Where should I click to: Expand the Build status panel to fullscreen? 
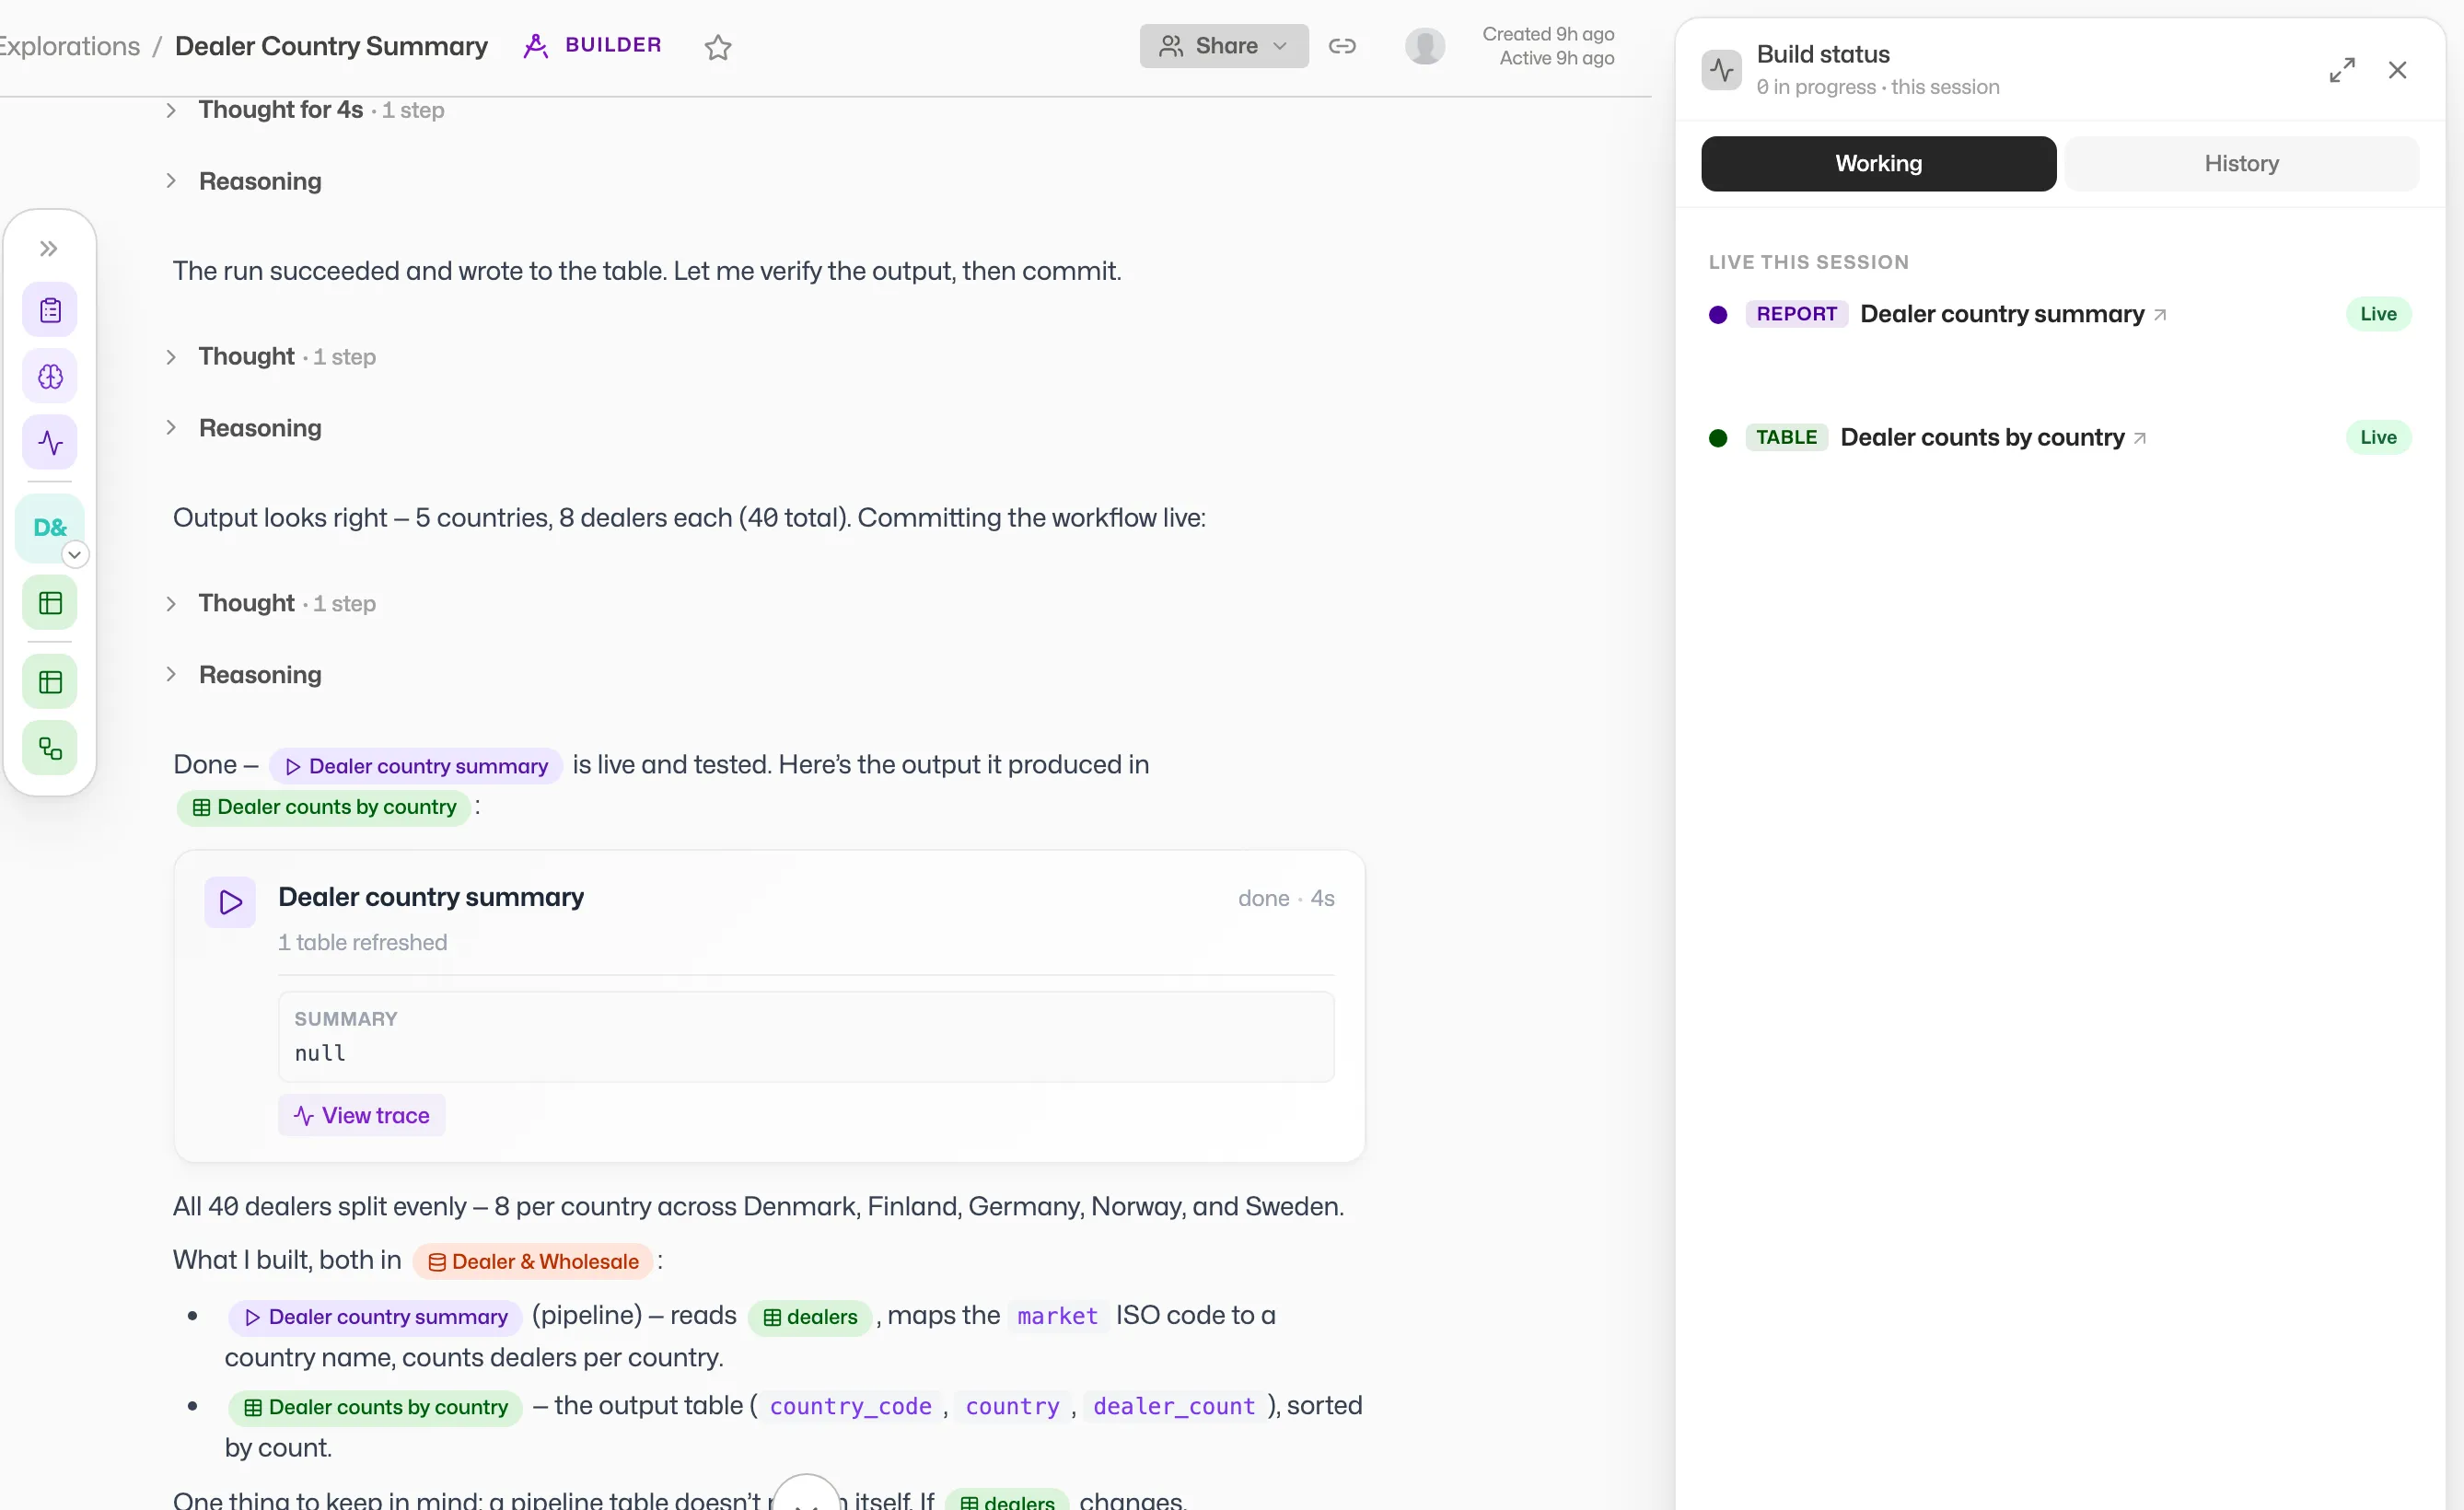[2342, 70]
